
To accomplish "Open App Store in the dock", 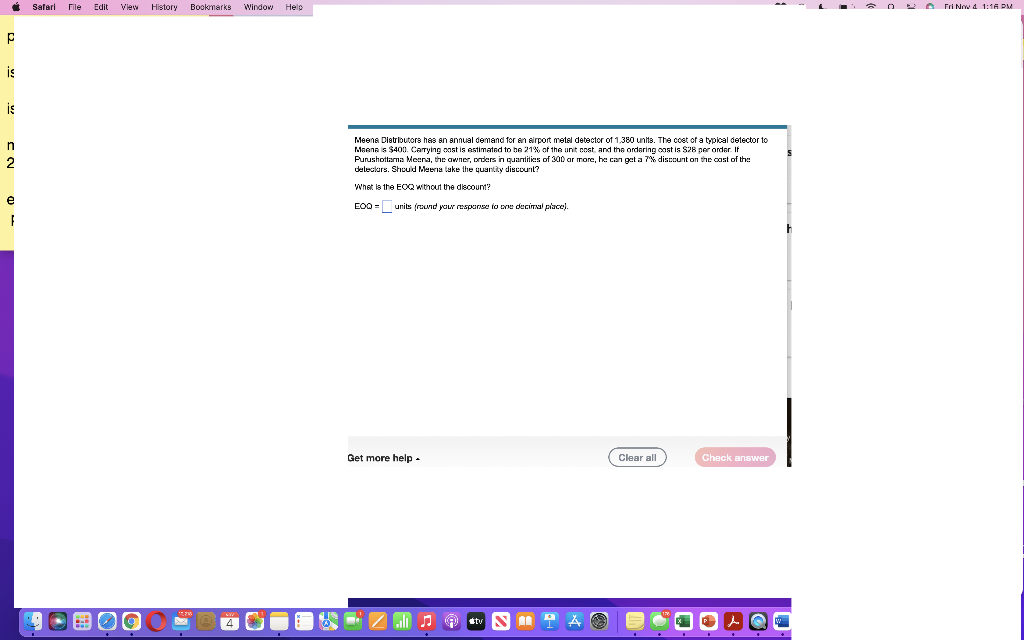I will click(x=574, y=621).
